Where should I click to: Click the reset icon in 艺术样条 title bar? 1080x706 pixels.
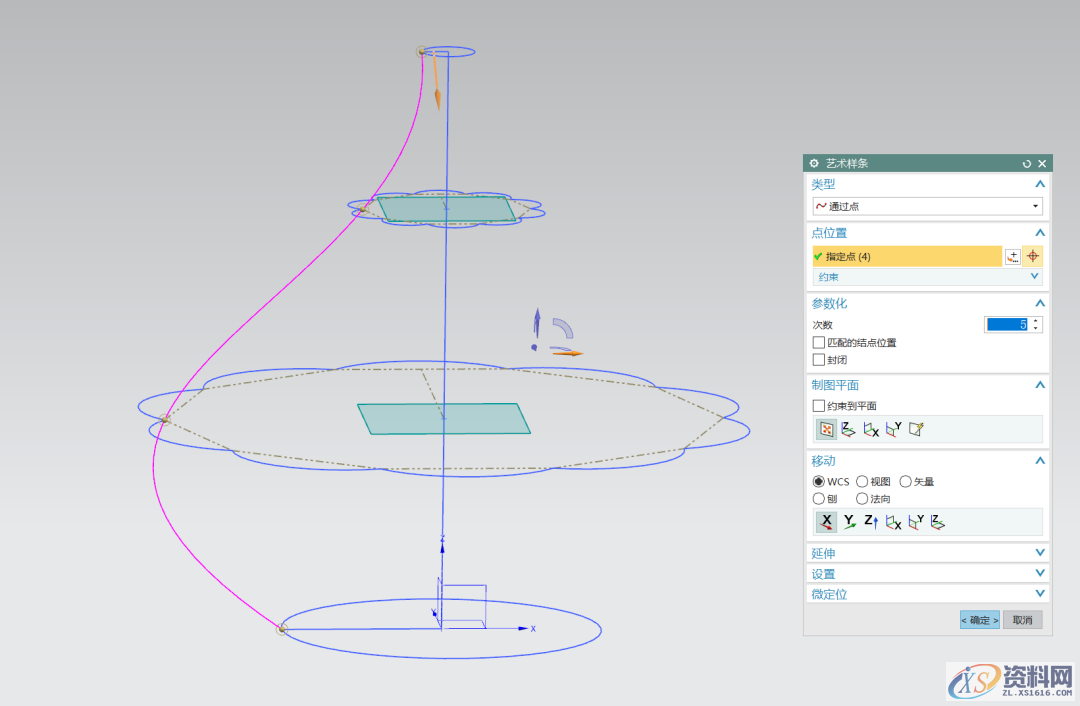pos(1026,163)
